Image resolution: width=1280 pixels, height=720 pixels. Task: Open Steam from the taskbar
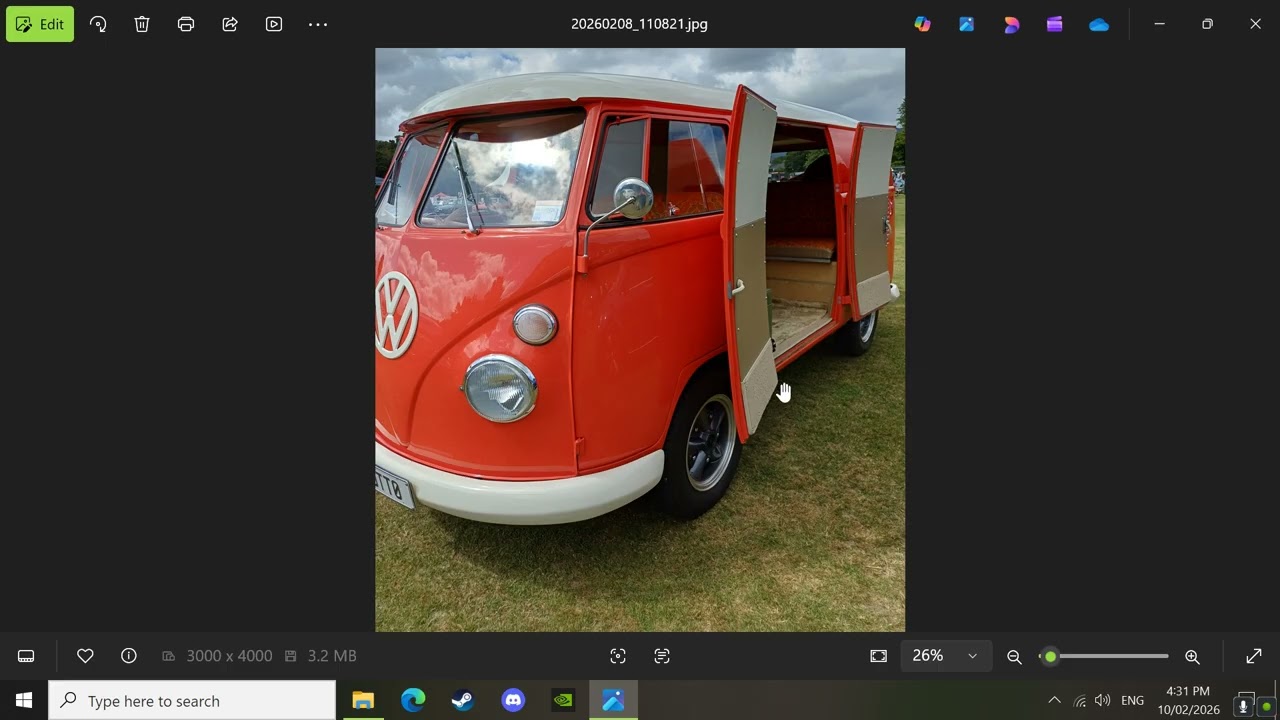pyautogui.click(x=463, y=700)
